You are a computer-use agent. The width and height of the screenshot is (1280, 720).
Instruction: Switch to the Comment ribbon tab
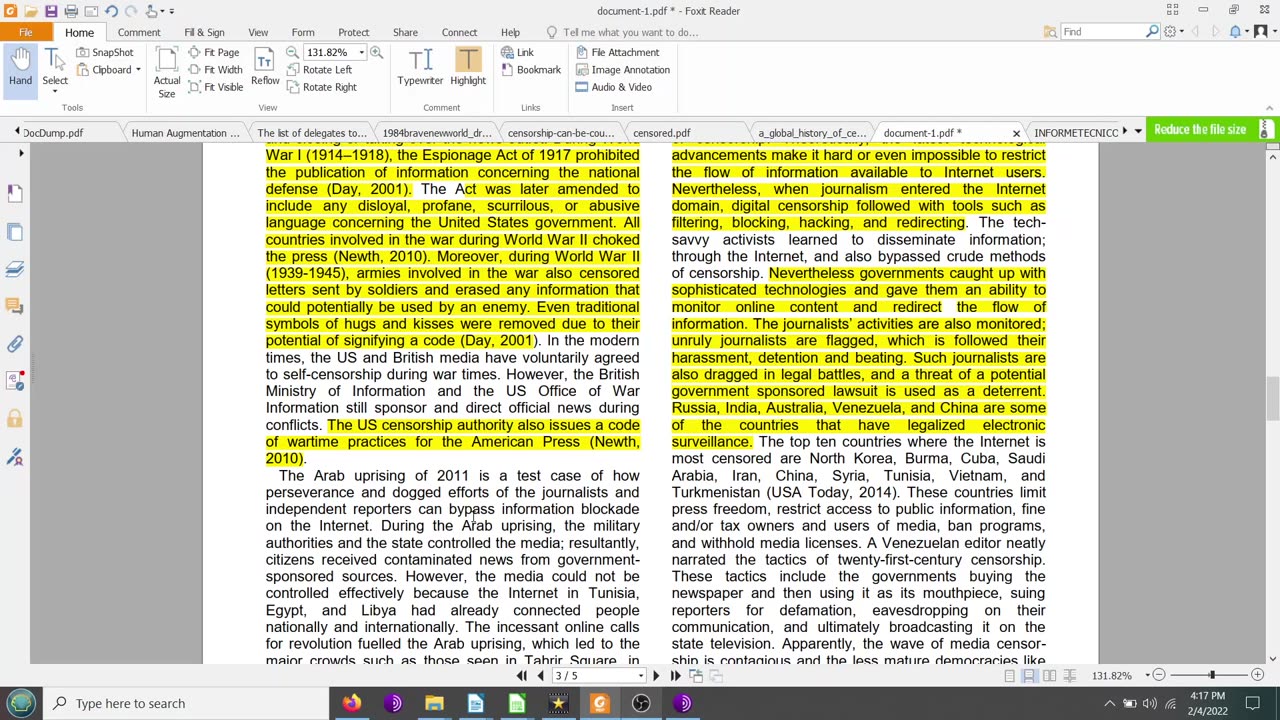coord(139,32)
